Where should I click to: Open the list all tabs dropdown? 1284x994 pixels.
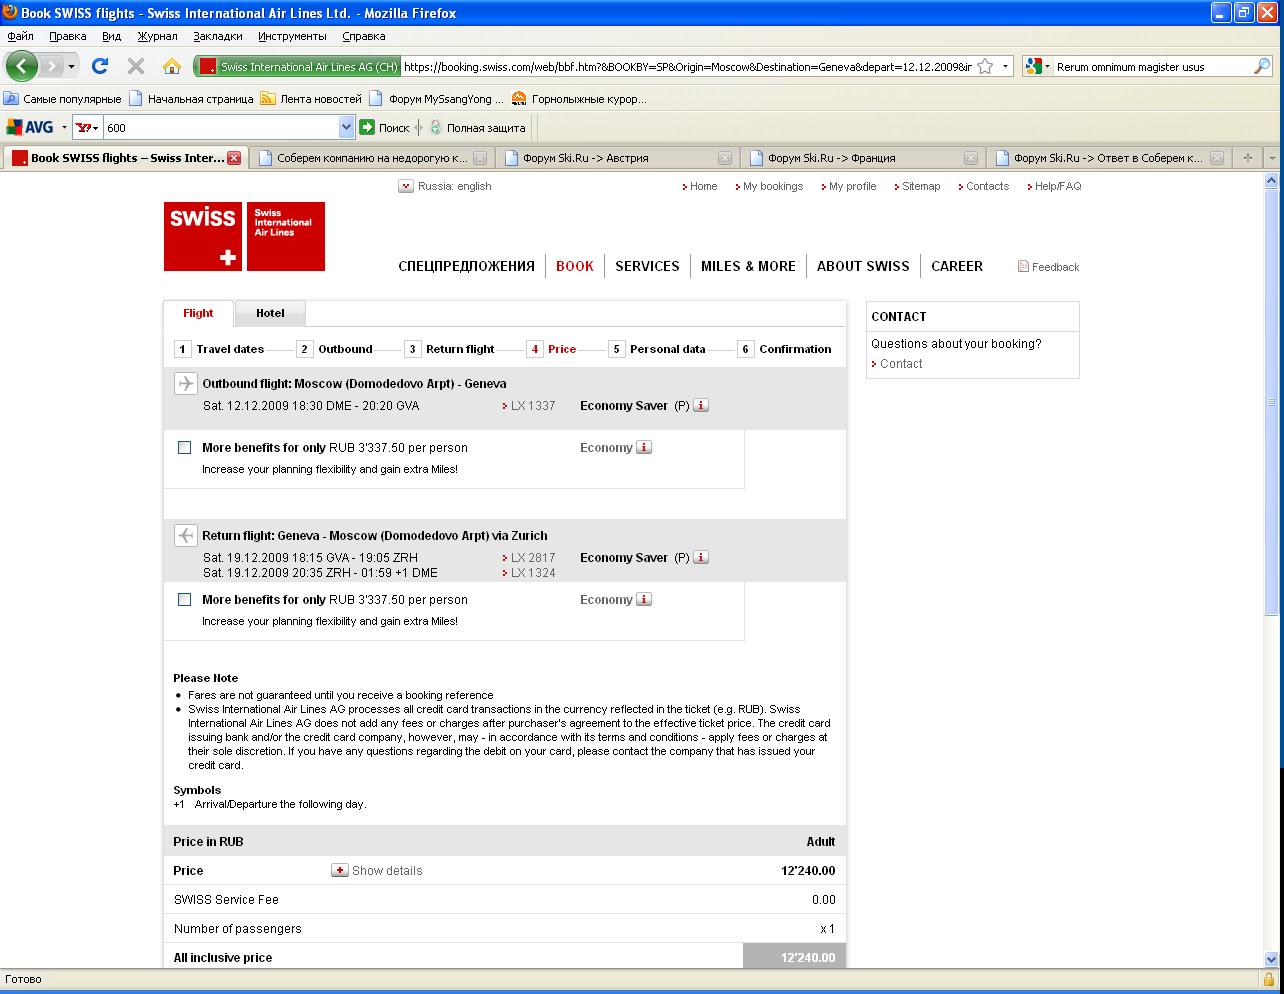tap(1272, 158)
